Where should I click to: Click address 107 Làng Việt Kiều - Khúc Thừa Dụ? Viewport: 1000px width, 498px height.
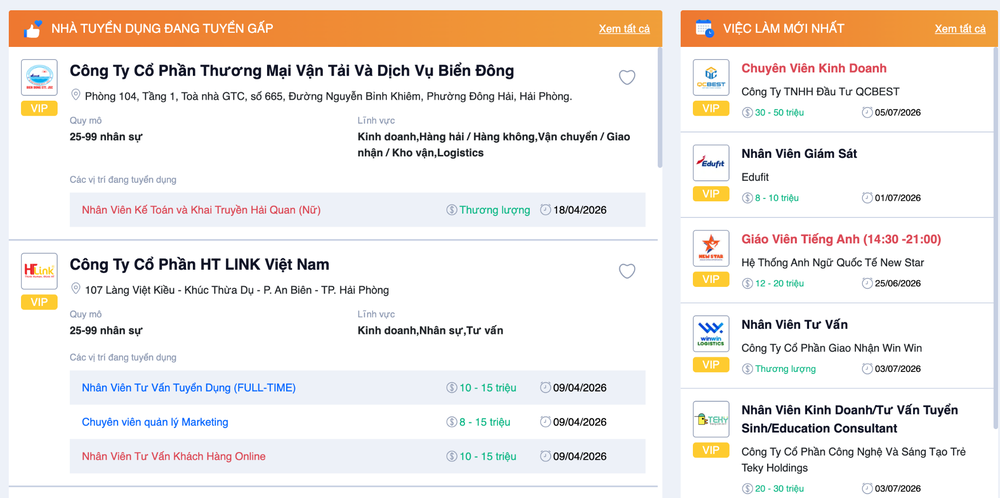(x=237, y=290)
